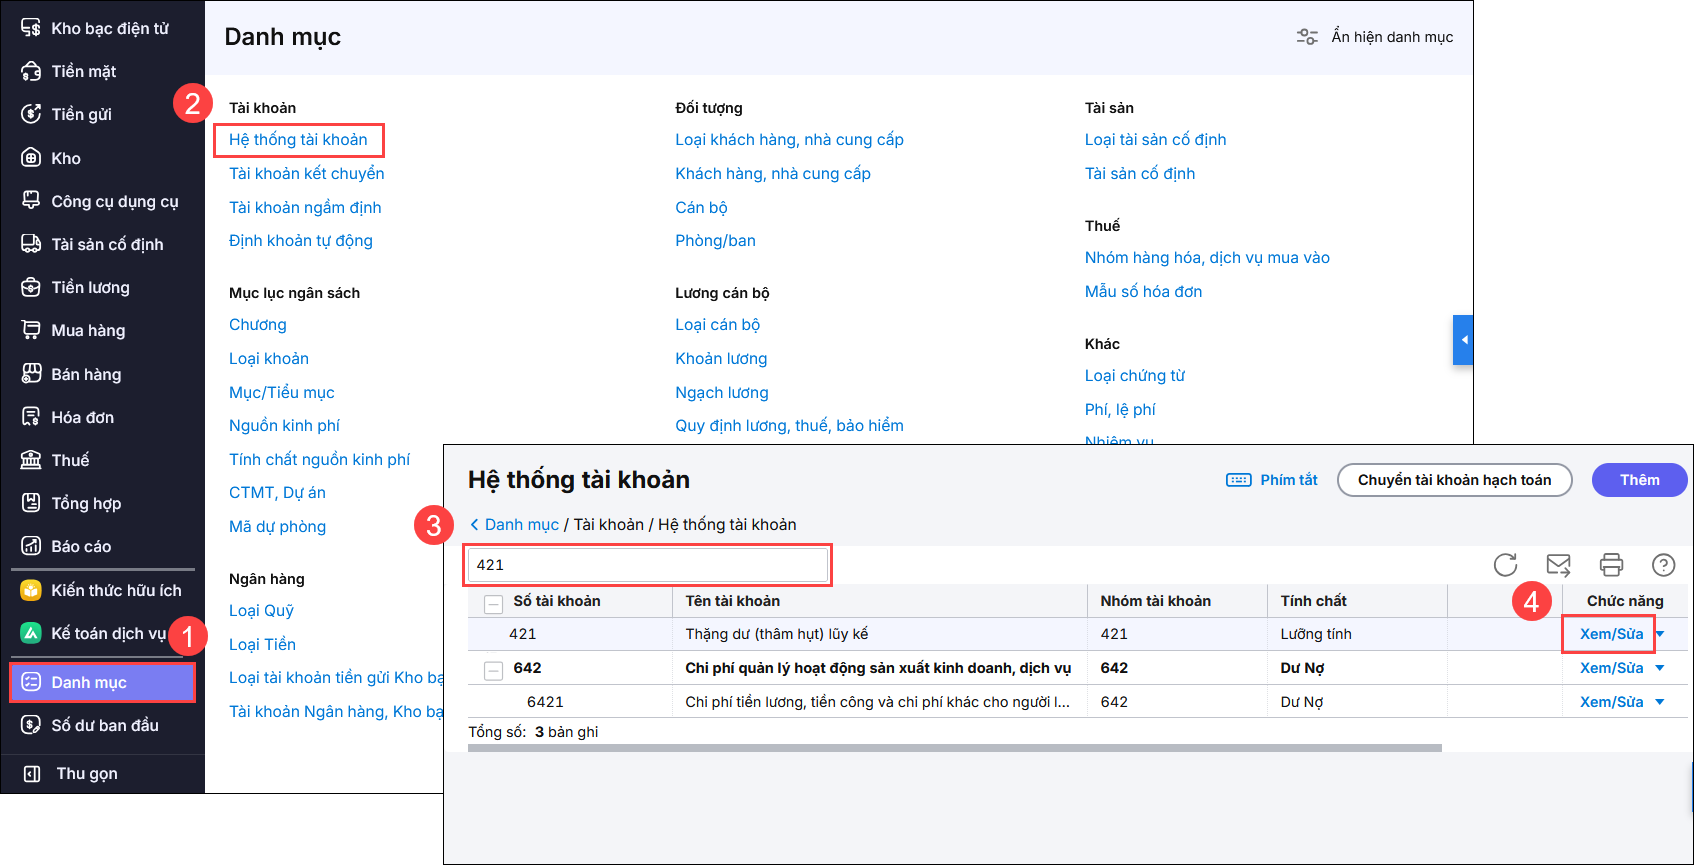Open dropdown arrow beside Xem/Sửa for 6421
The height and width of the screenshot is (865, 1694).
[x=1660, y=702]
